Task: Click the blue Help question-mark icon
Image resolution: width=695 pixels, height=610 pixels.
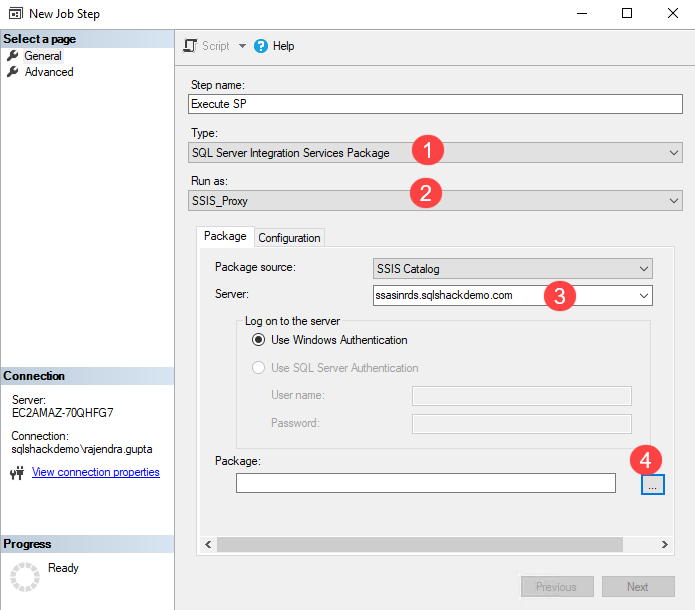Action: tap(261, 46)
